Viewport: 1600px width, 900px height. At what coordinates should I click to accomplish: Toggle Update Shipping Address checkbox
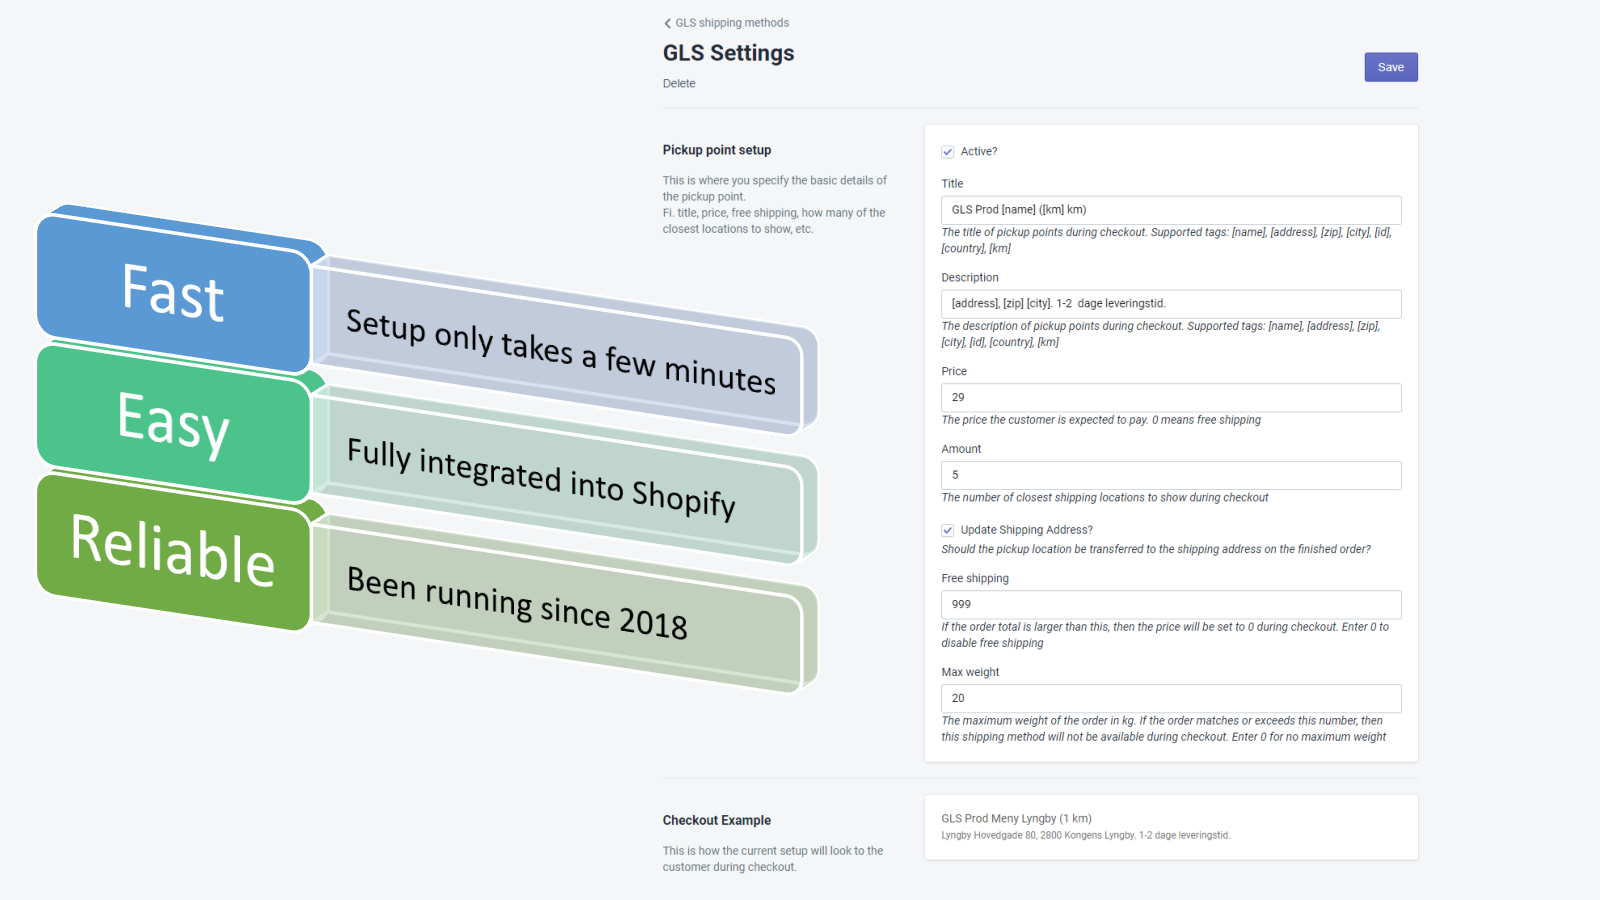[947, 530]
